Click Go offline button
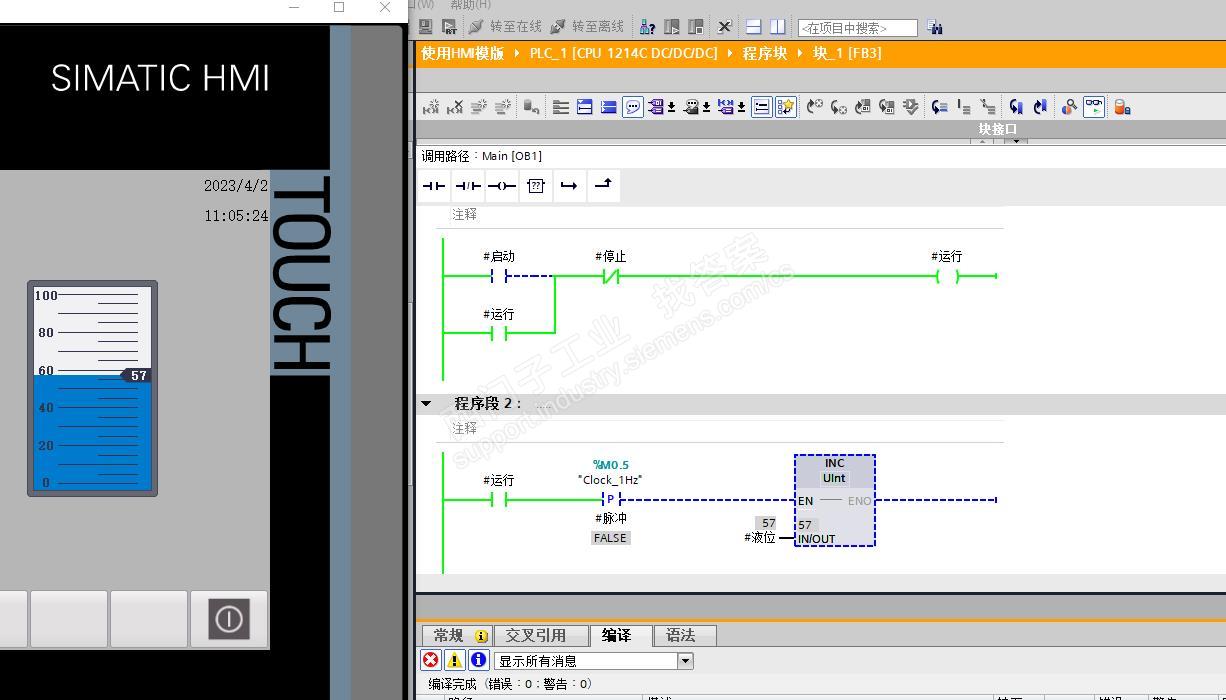This screenshot has height=700, width=1226. pyautogui.click(x=587, y=27)
